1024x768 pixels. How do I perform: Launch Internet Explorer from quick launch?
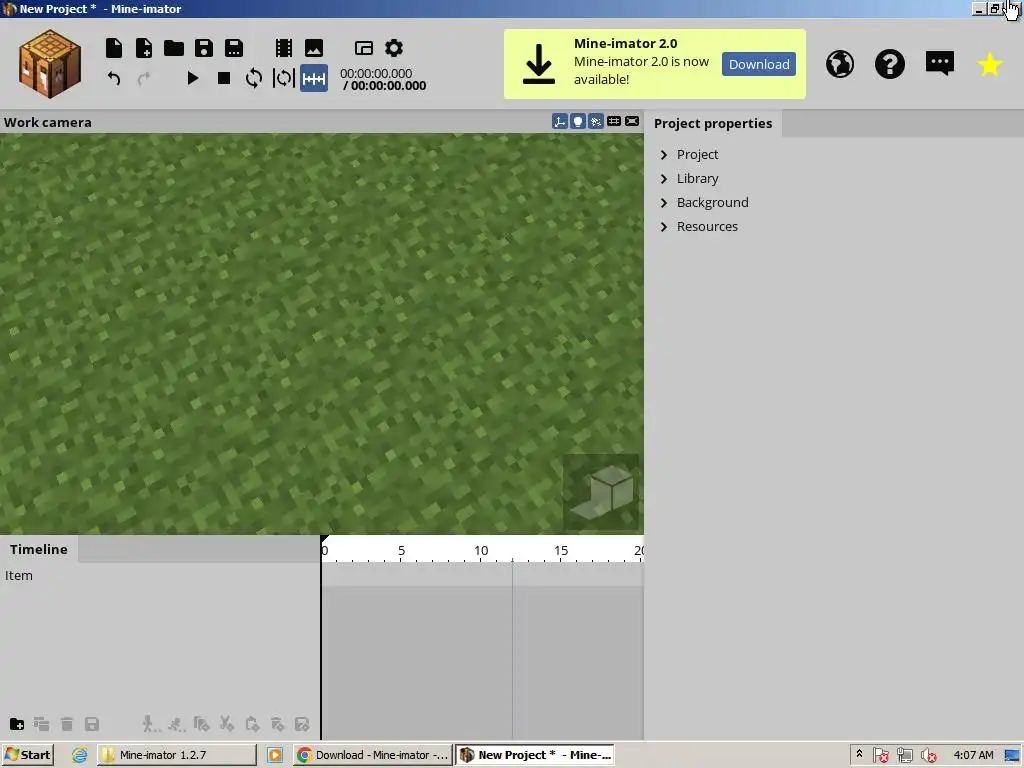click(x=79, y=755)
